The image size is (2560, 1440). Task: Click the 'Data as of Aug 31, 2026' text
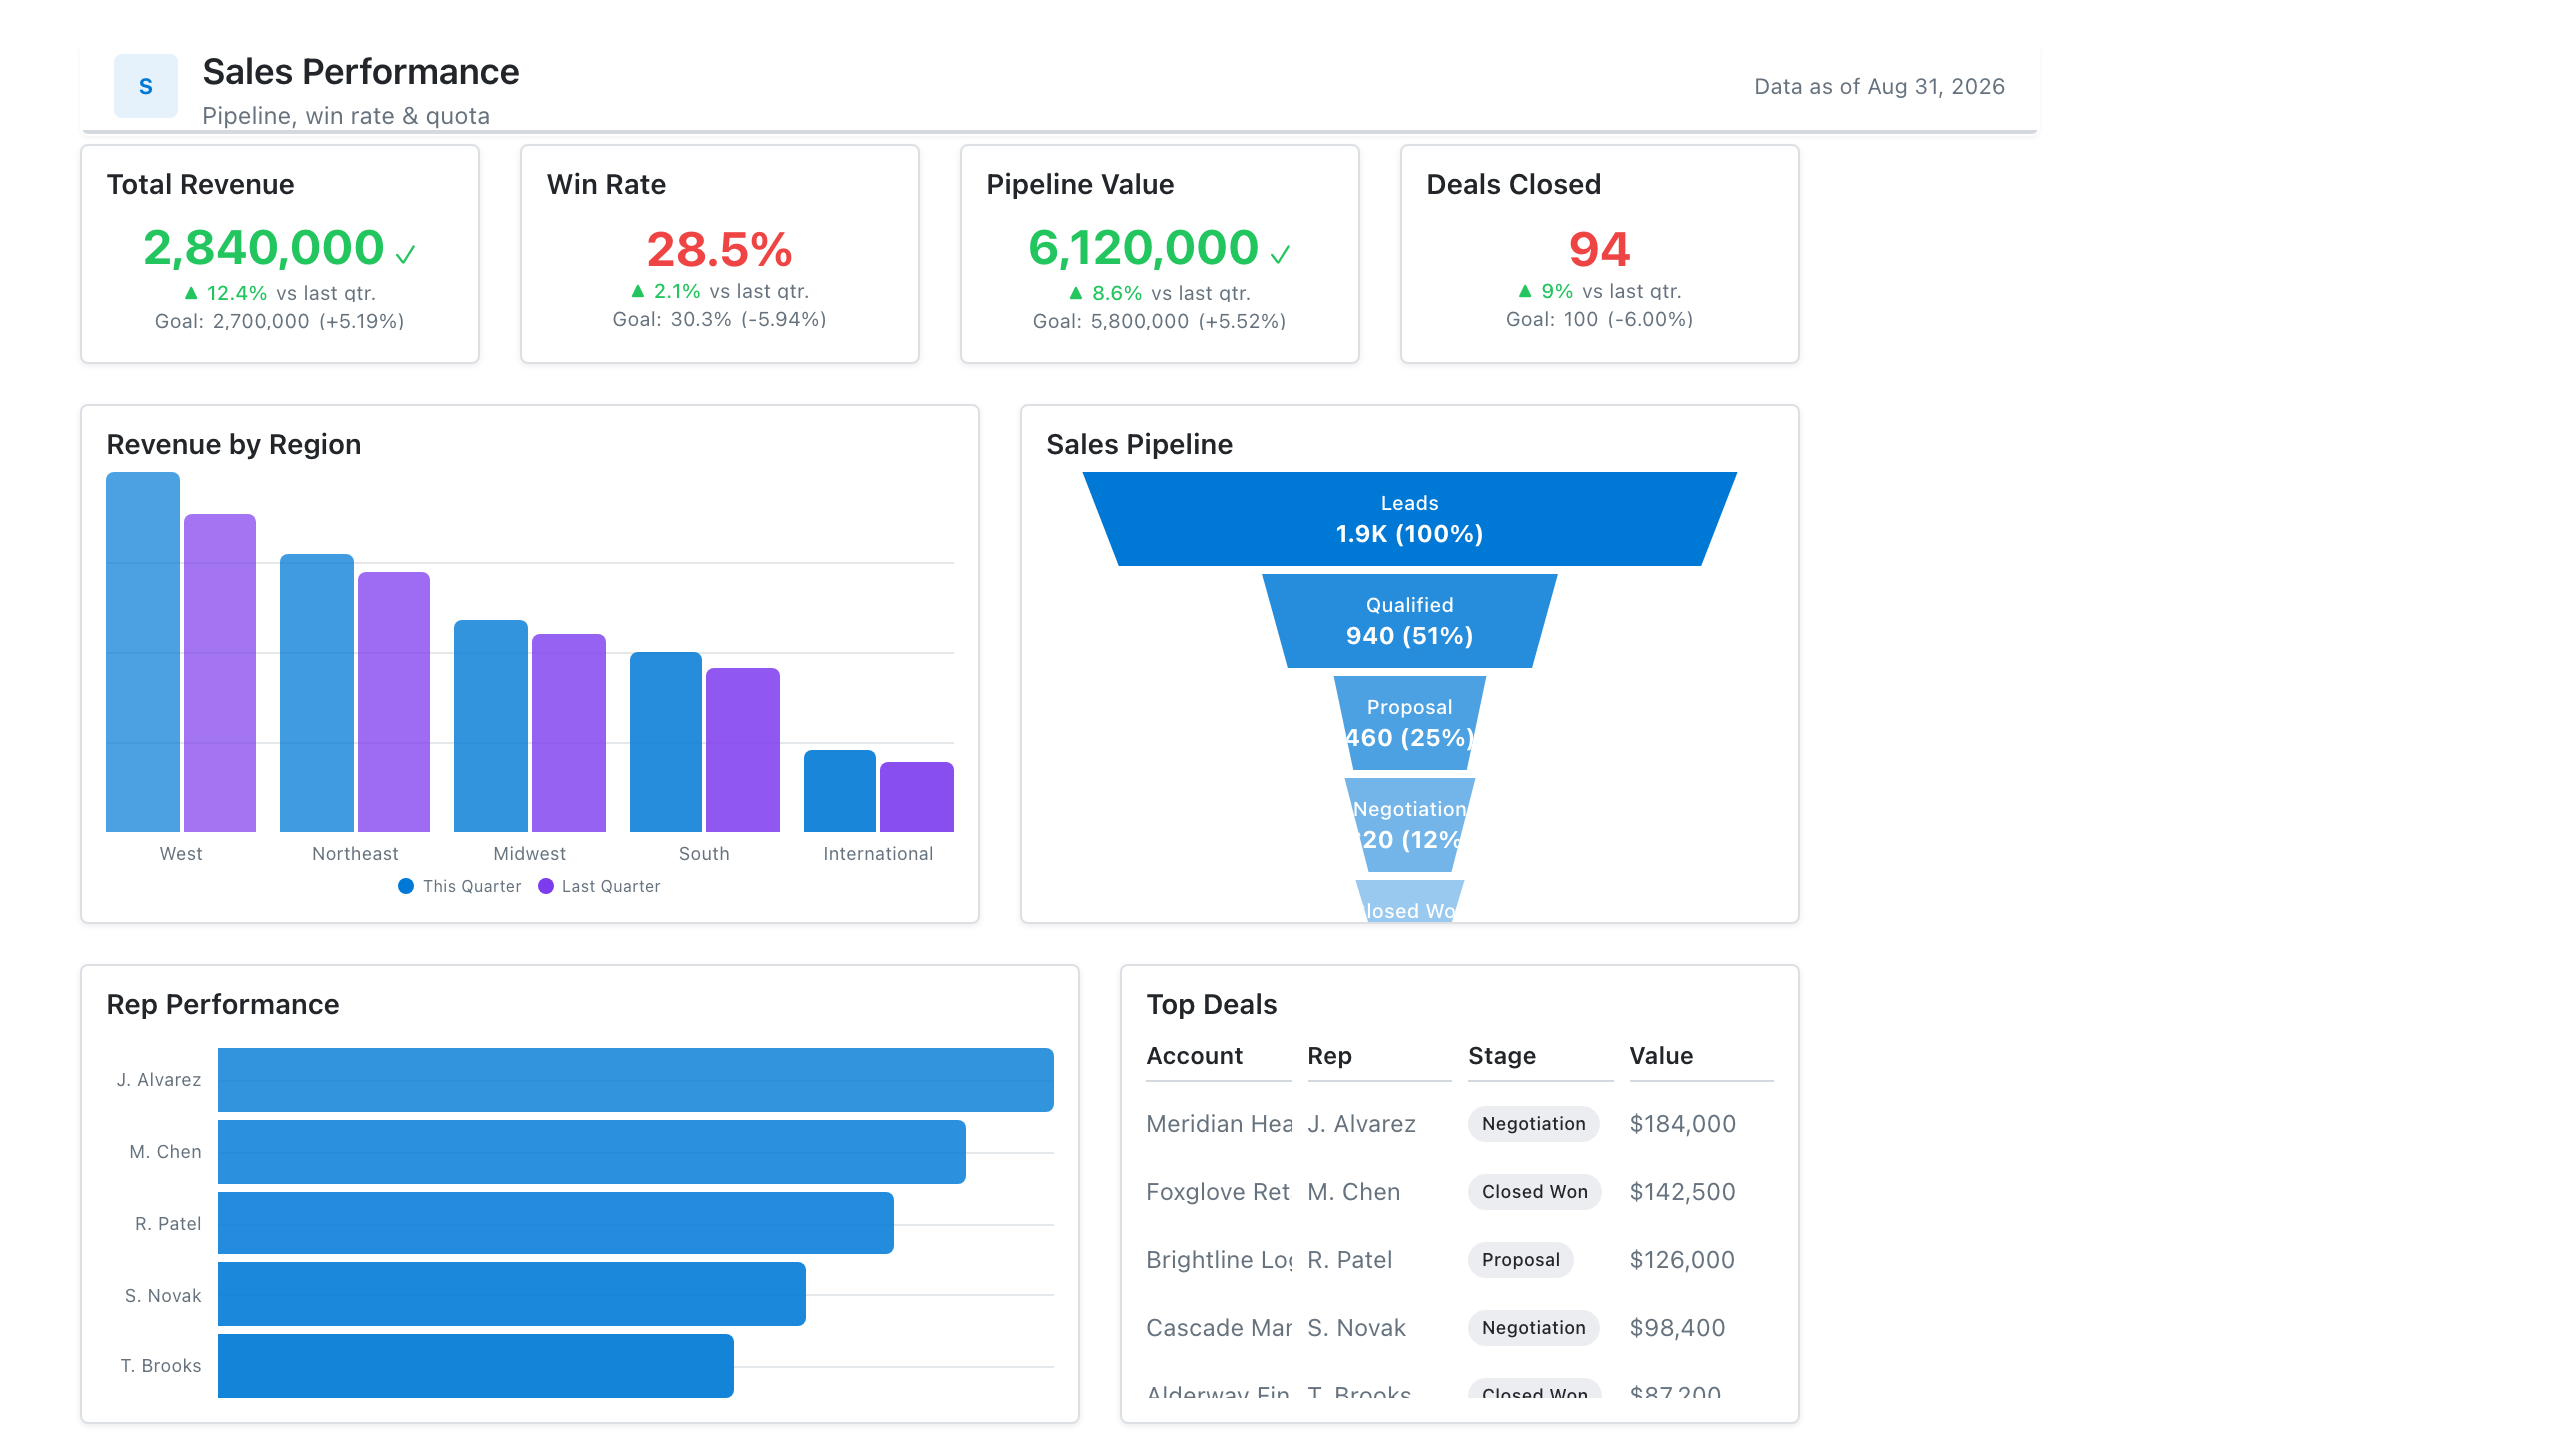pyautogui.click(x=1880, y=86)
